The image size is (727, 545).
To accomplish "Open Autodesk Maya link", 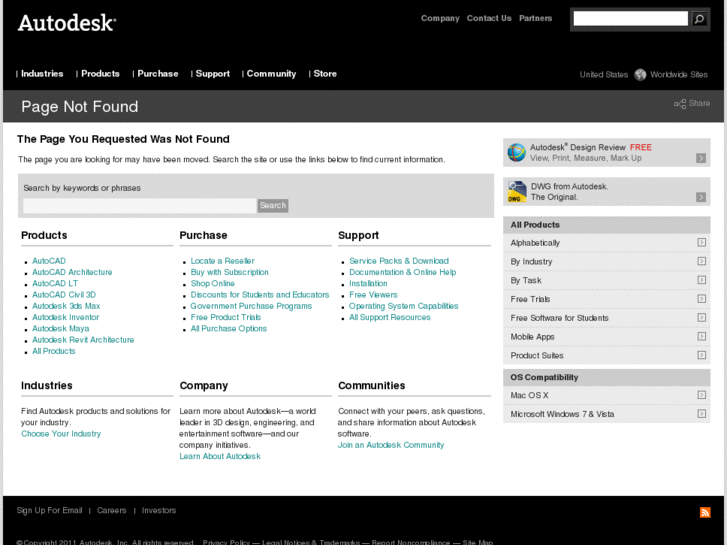I will 60,328.
